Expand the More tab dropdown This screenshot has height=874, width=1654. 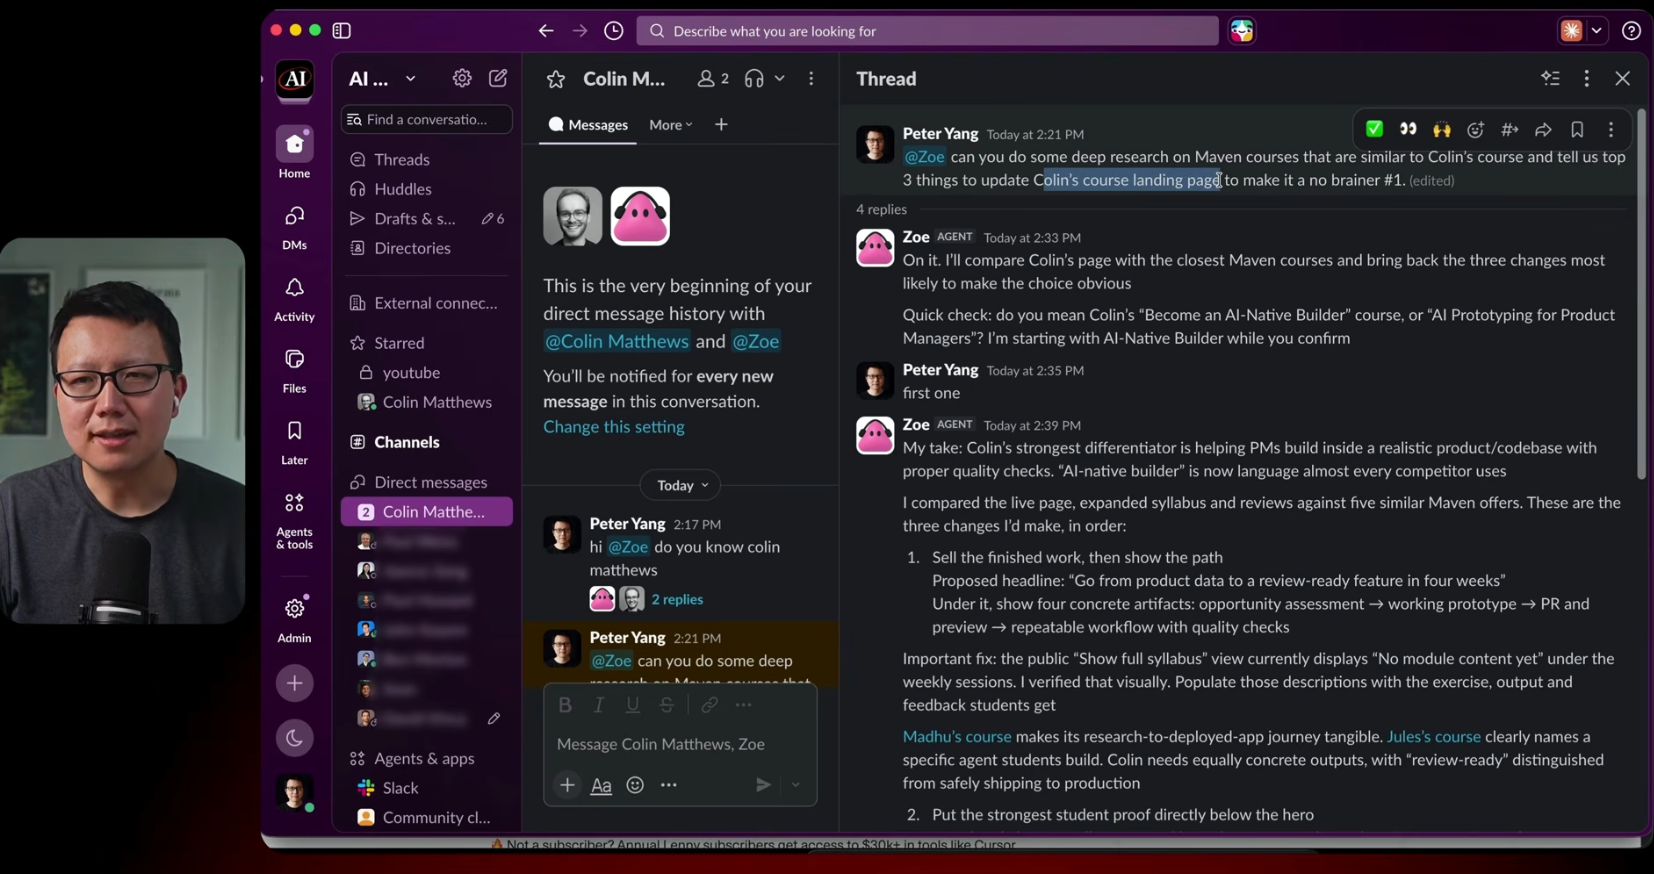(x=671, y=125)
